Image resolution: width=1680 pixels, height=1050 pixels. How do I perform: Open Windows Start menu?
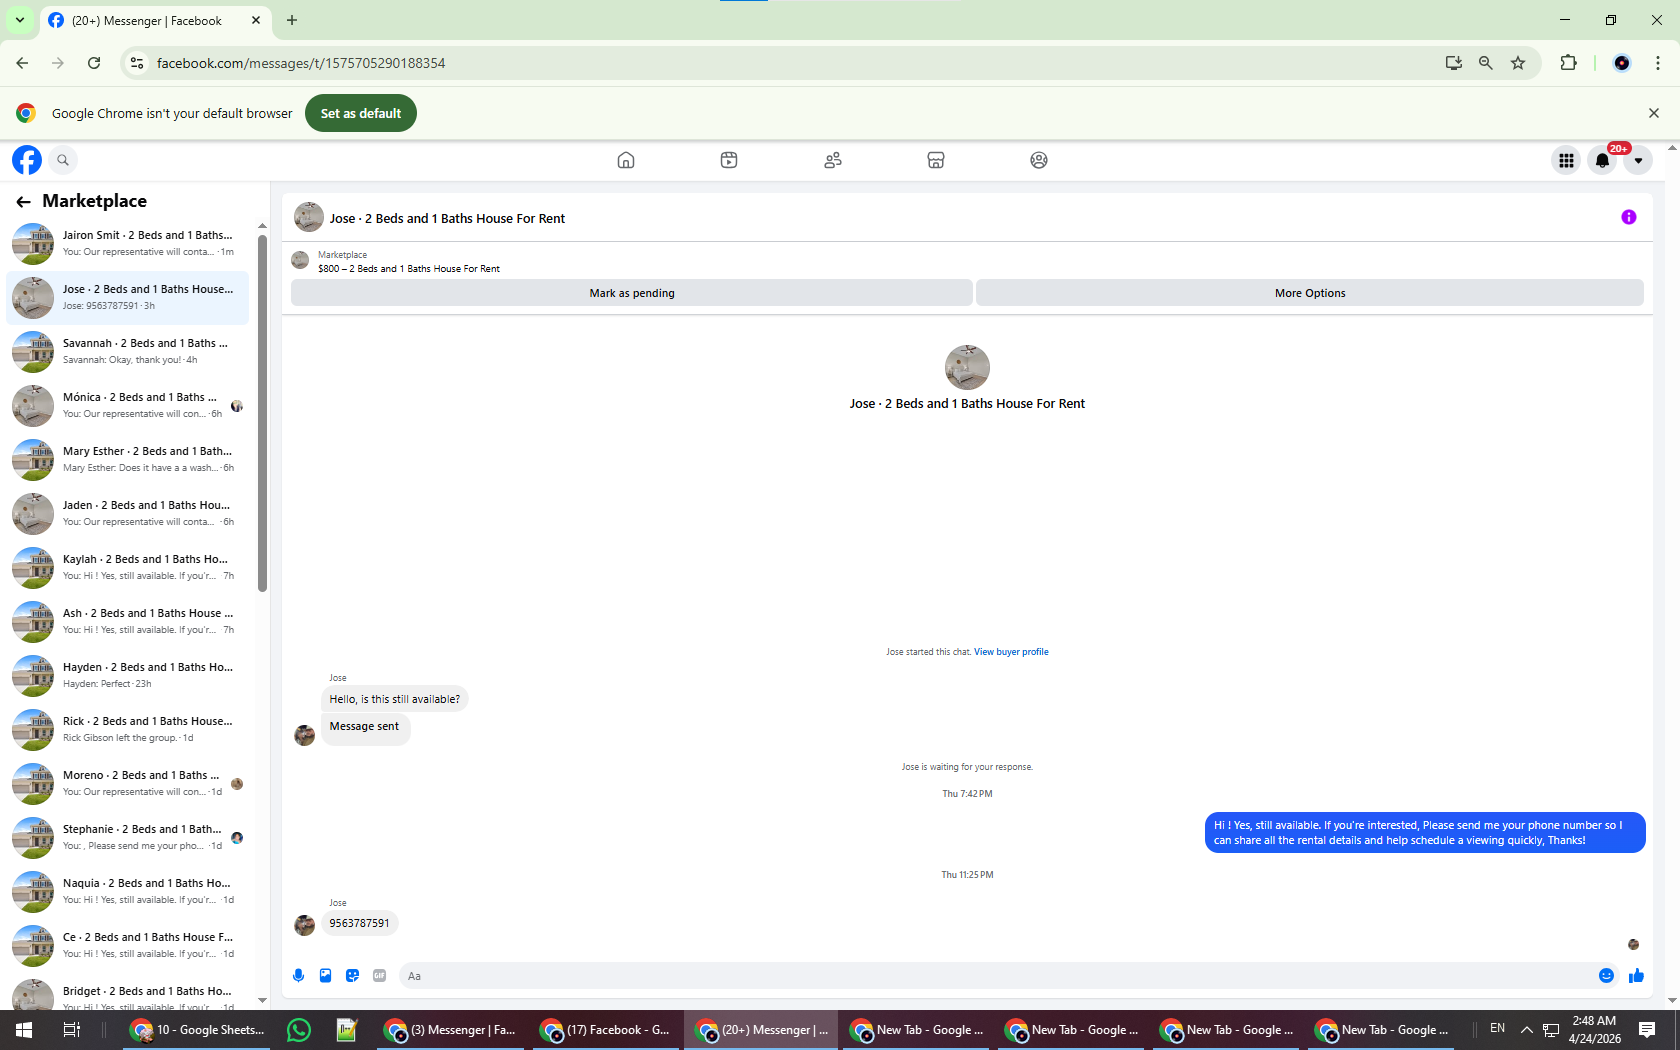(24, 1030)
